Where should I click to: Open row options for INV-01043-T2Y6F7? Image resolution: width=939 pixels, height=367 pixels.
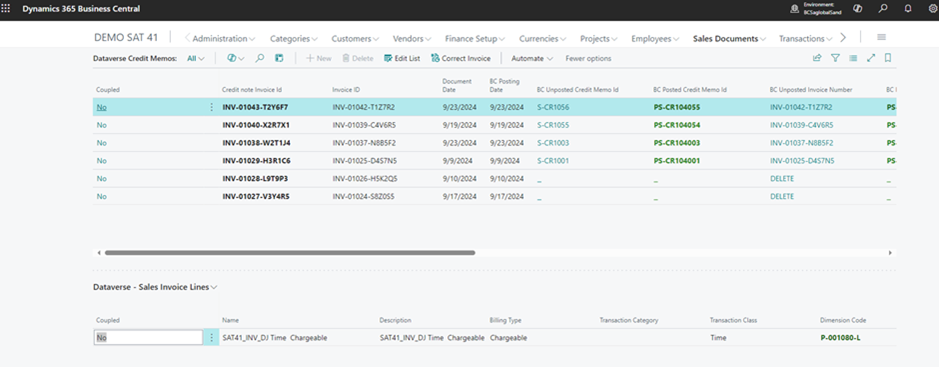[211, 107]
